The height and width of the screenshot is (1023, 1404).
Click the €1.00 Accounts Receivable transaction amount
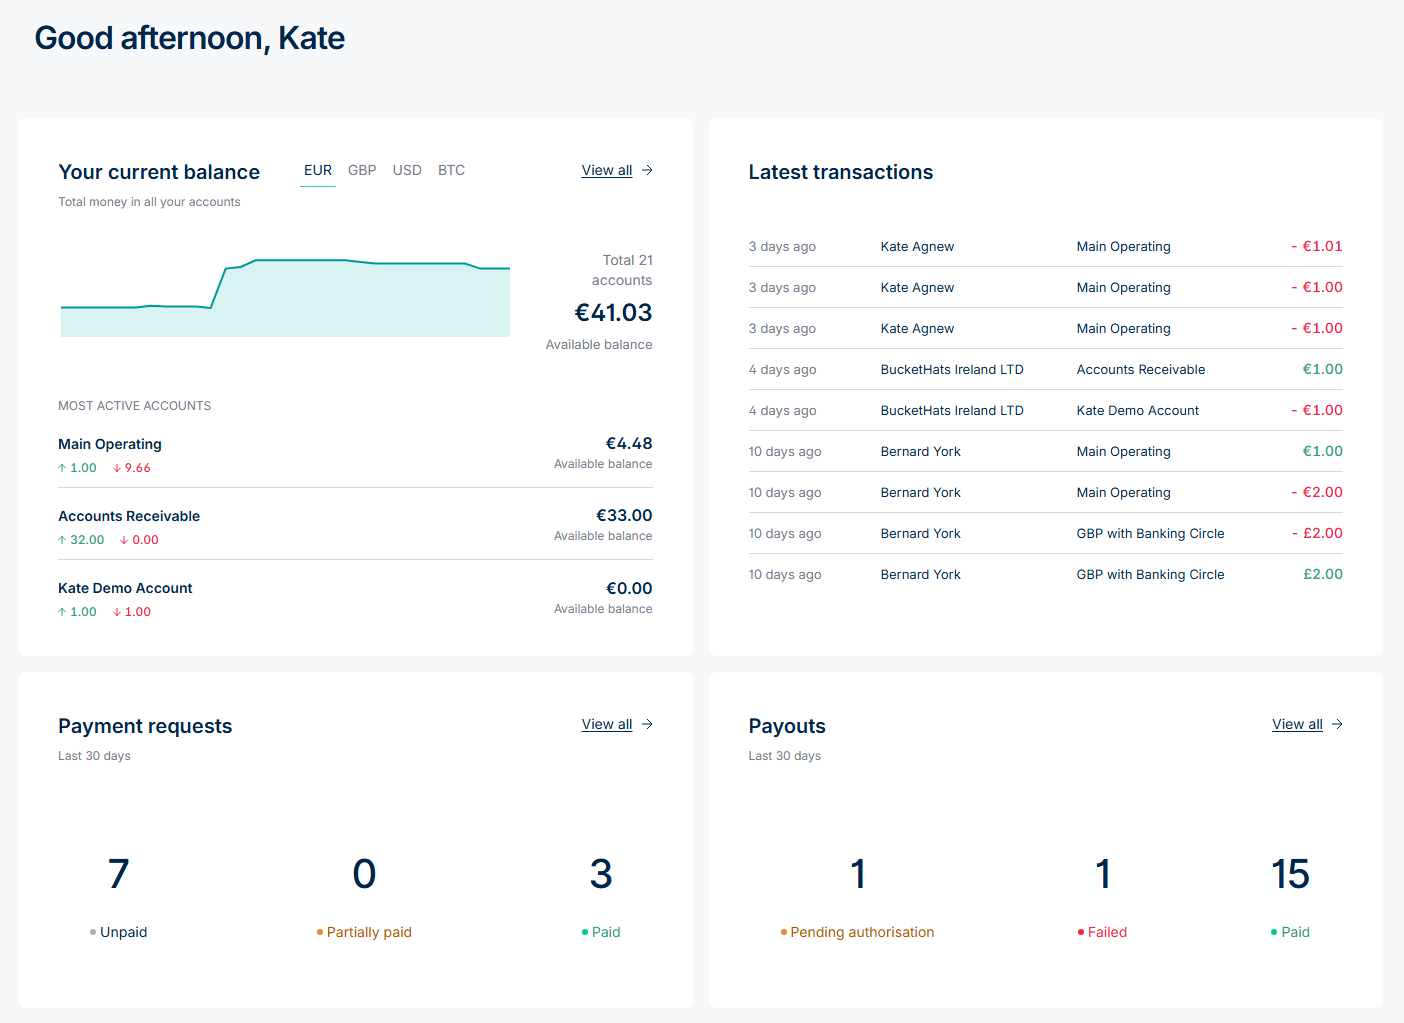tap(1322, 369)
